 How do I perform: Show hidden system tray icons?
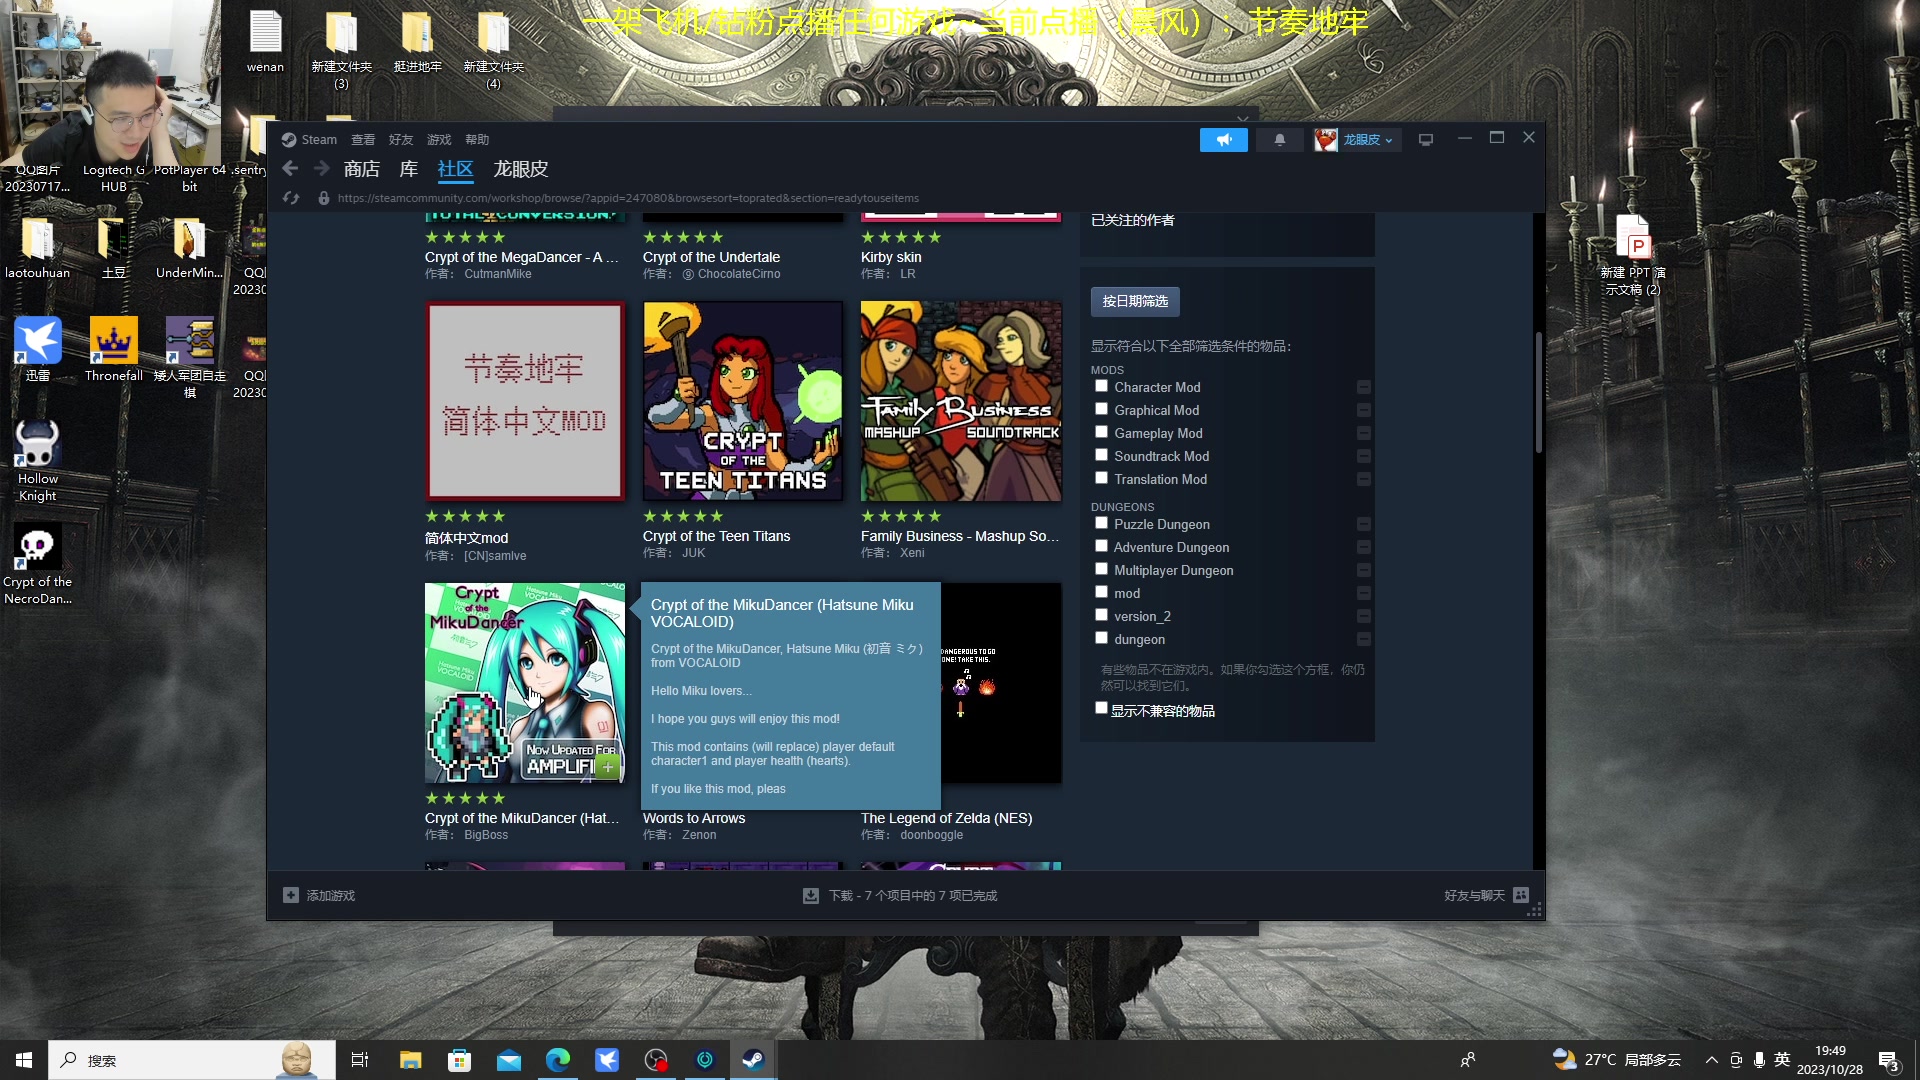pyautogui.click(x=1711, y=1060)
